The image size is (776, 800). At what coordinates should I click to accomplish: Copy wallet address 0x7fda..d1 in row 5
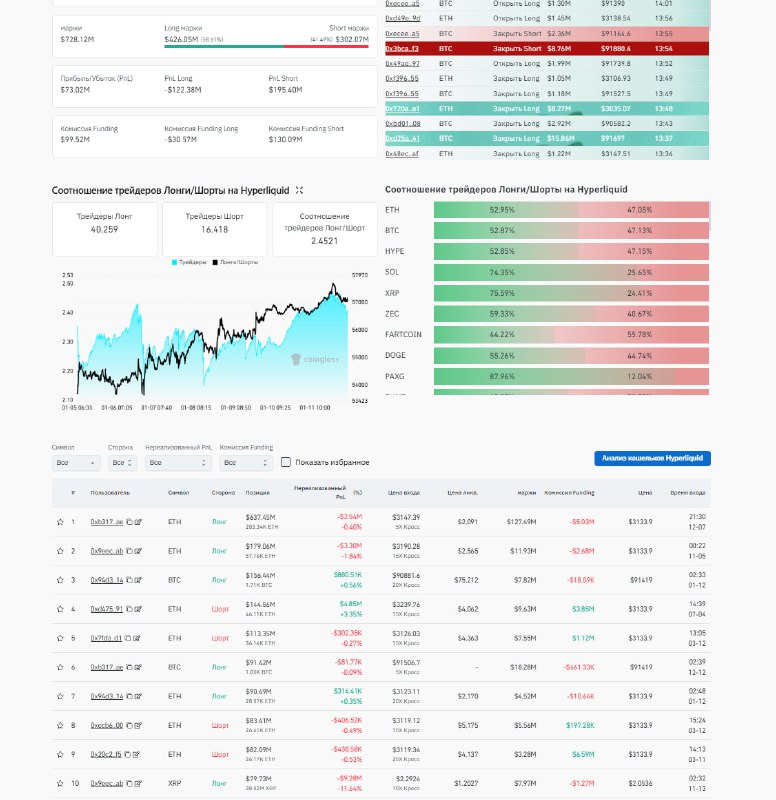[x=128, y=638]
